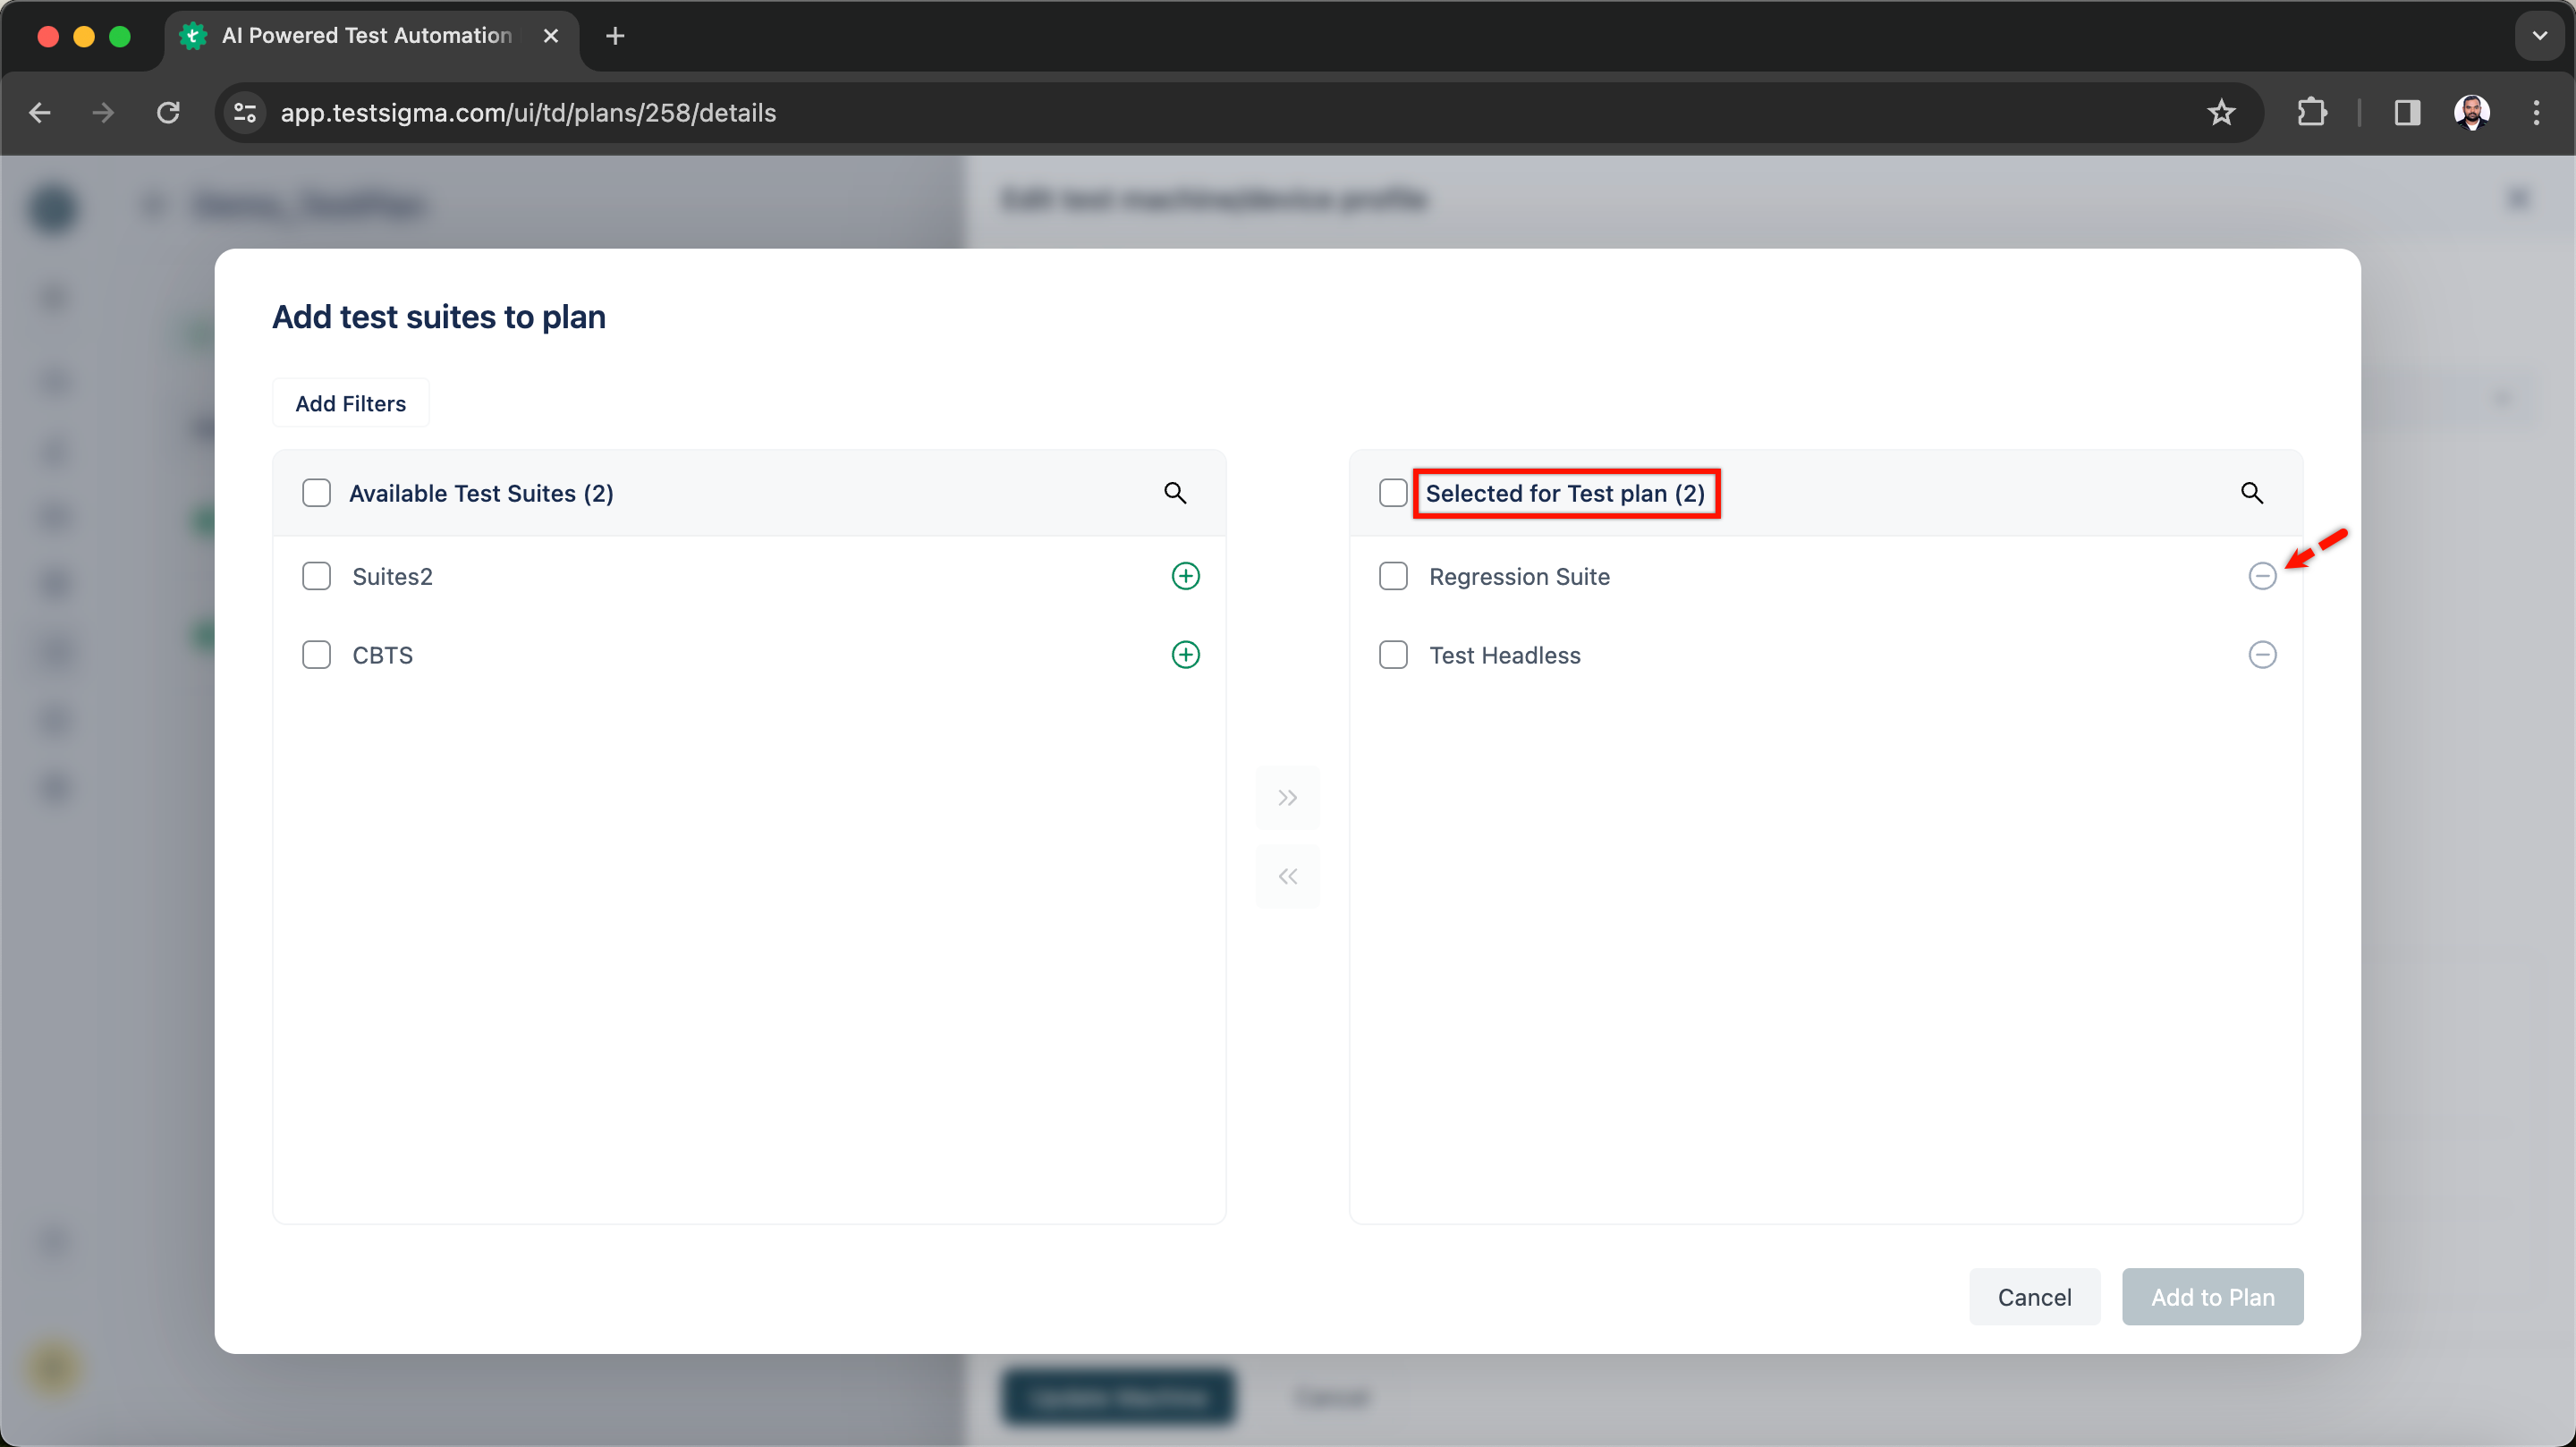Click the Add to Plan button

[x=2212, y=1297]
